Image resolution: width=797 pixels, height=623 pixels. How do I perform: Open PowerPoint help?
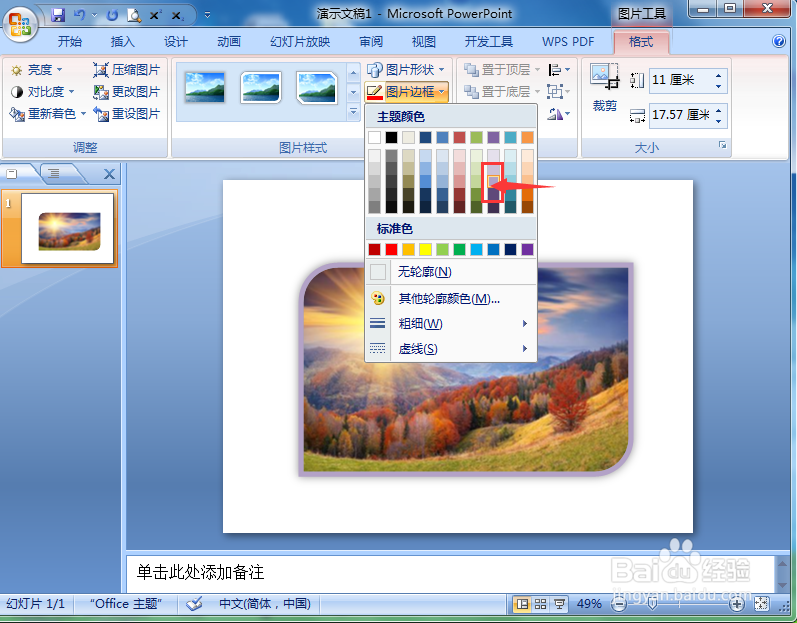(x=779, y=41)
